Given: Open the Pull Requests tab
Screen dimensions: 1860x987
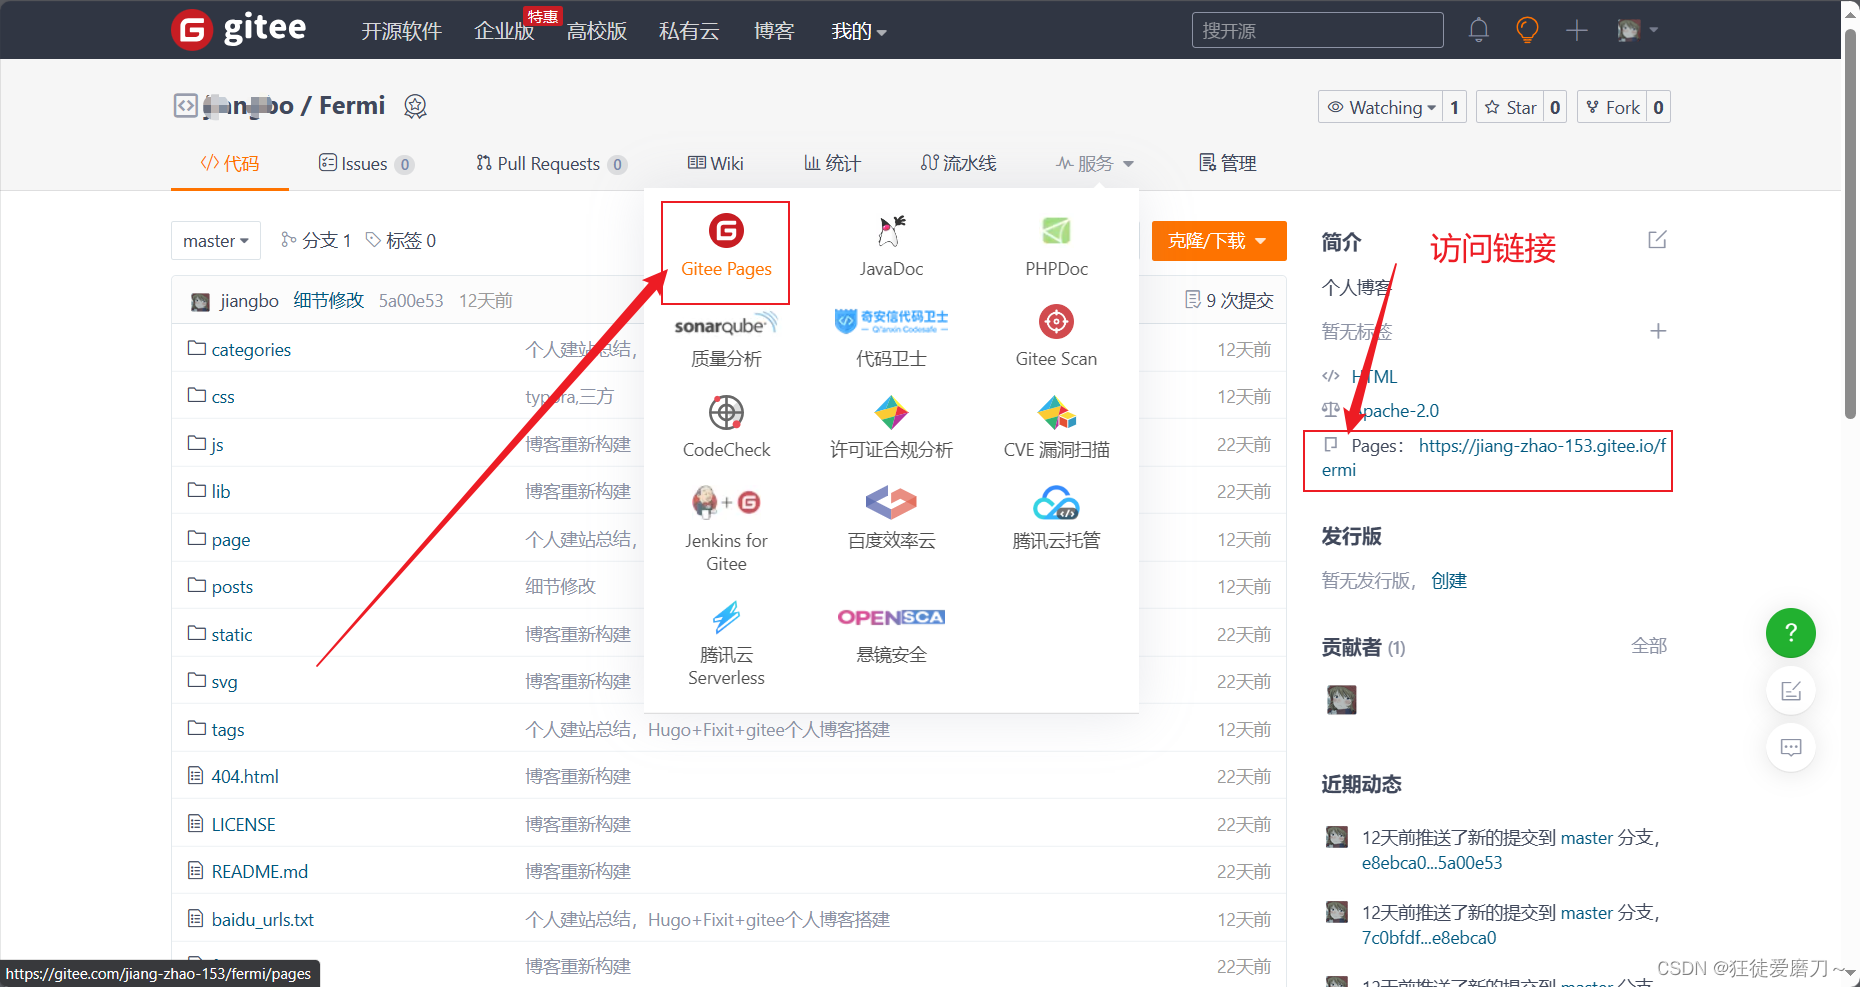Looking at the screenshot, I should pyautogui.click(x=551, y=163).
